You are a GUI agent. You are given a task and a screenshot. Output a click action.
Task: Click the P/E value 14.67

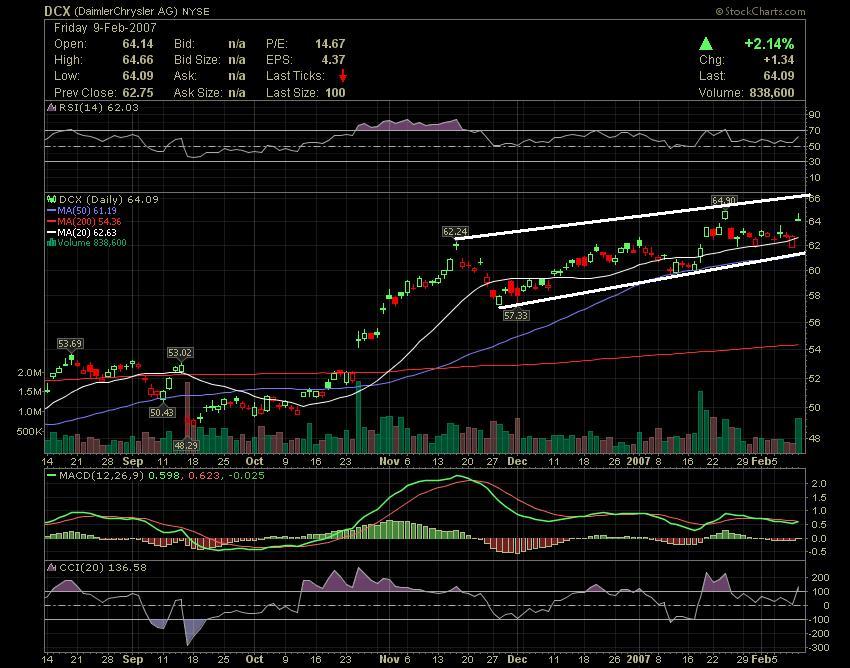pyautogui.click(x=330, y=43)
